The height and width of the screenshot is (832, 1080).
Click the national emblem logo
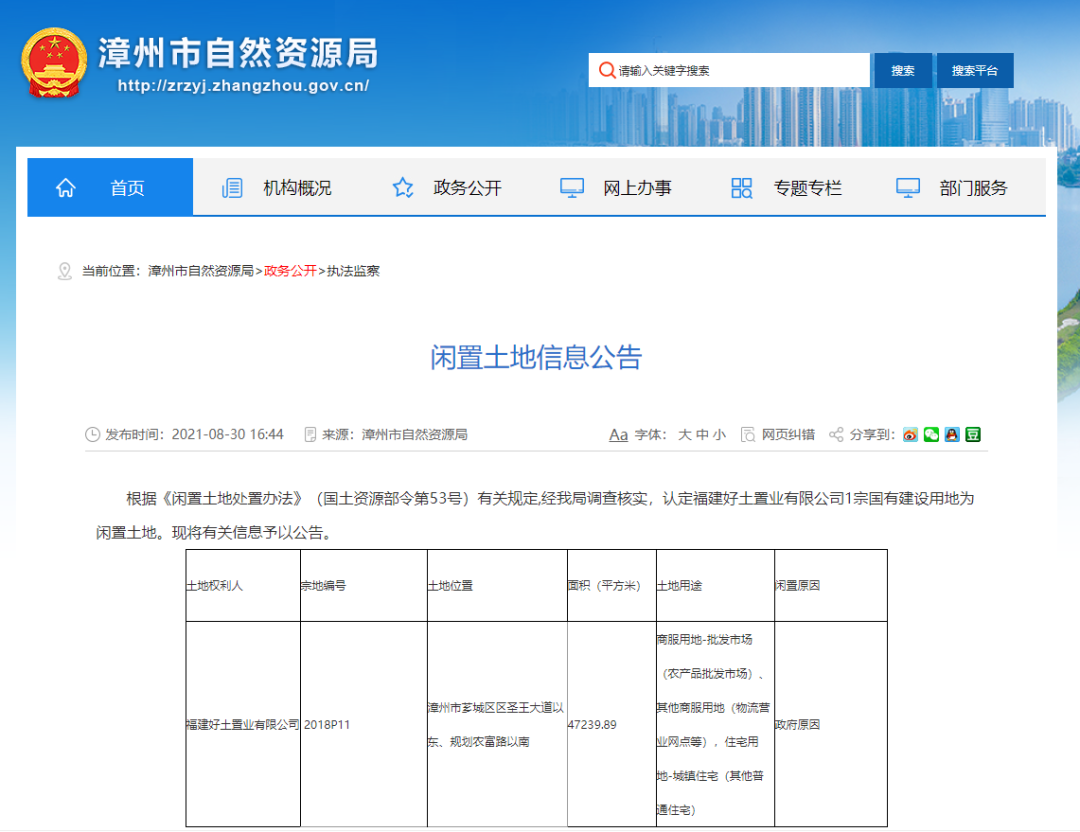54,63
